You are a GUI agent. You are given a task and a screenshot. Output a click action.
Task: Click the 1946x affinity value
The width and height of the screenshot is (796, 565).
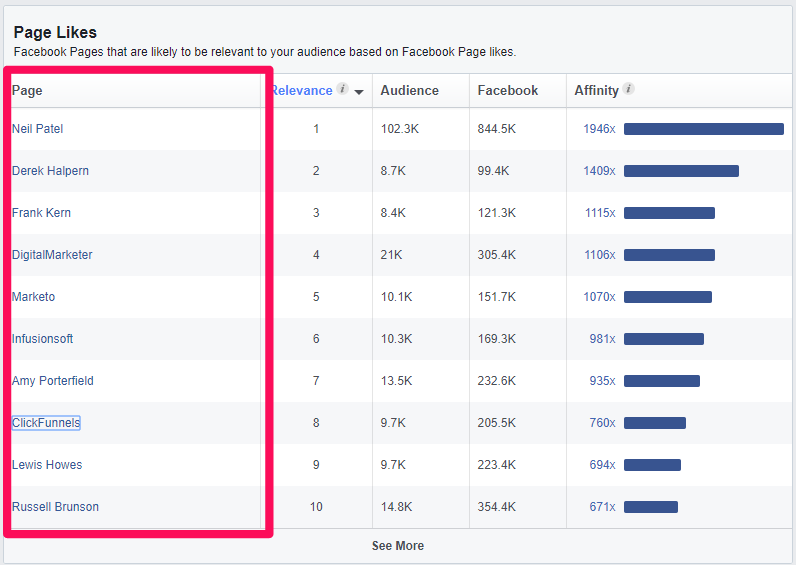coord(599,129)
